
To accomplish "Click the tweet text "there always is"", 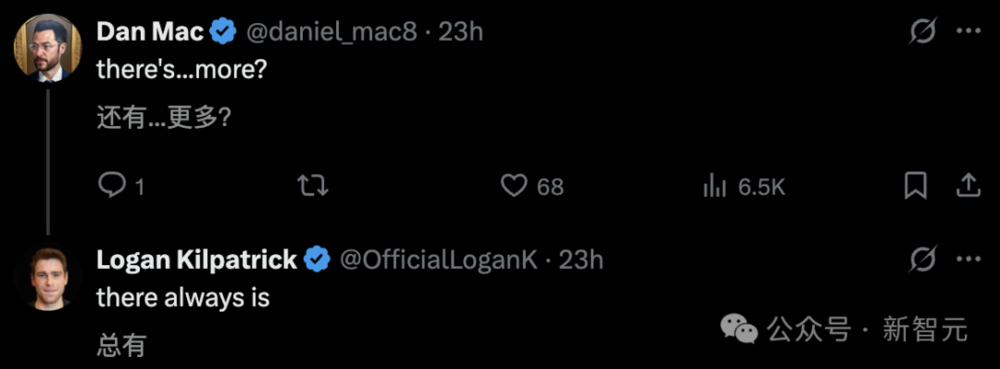I will pos(183,298).
